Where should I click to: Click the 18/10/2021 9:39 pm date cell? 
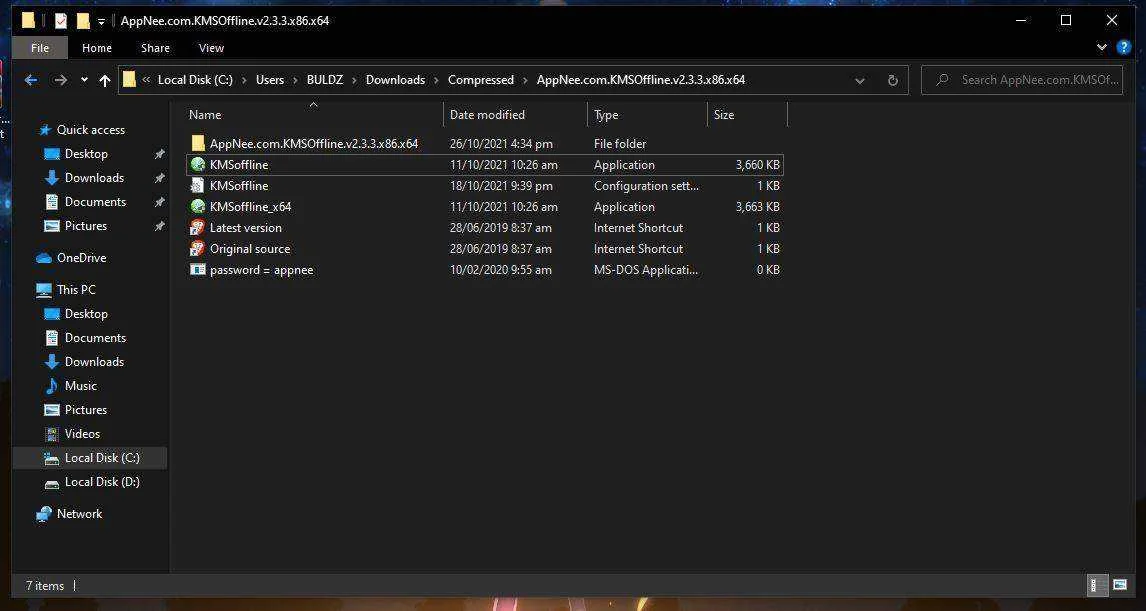(501, 186)
